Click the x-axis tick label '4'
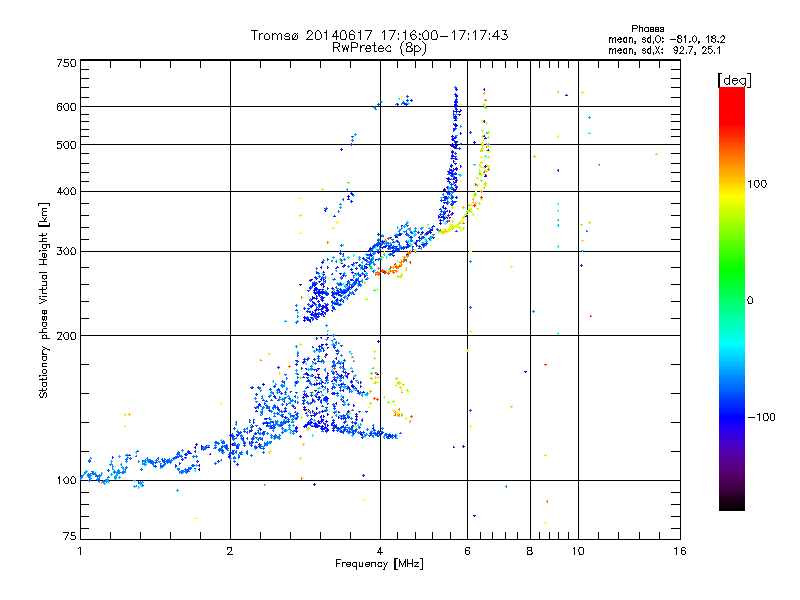Screen dimensions: 800x600 [380, 551]
